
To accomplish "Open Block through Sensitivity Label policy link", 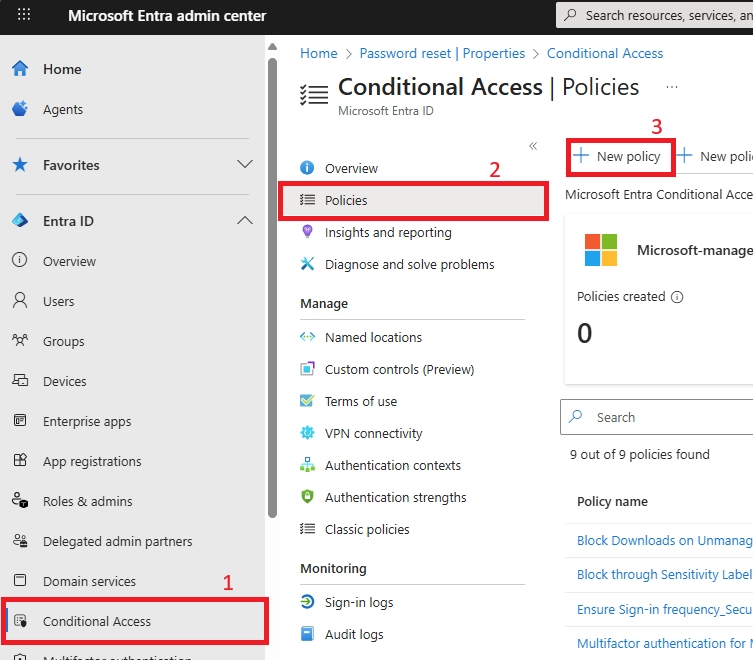I will tap(665, 574).
